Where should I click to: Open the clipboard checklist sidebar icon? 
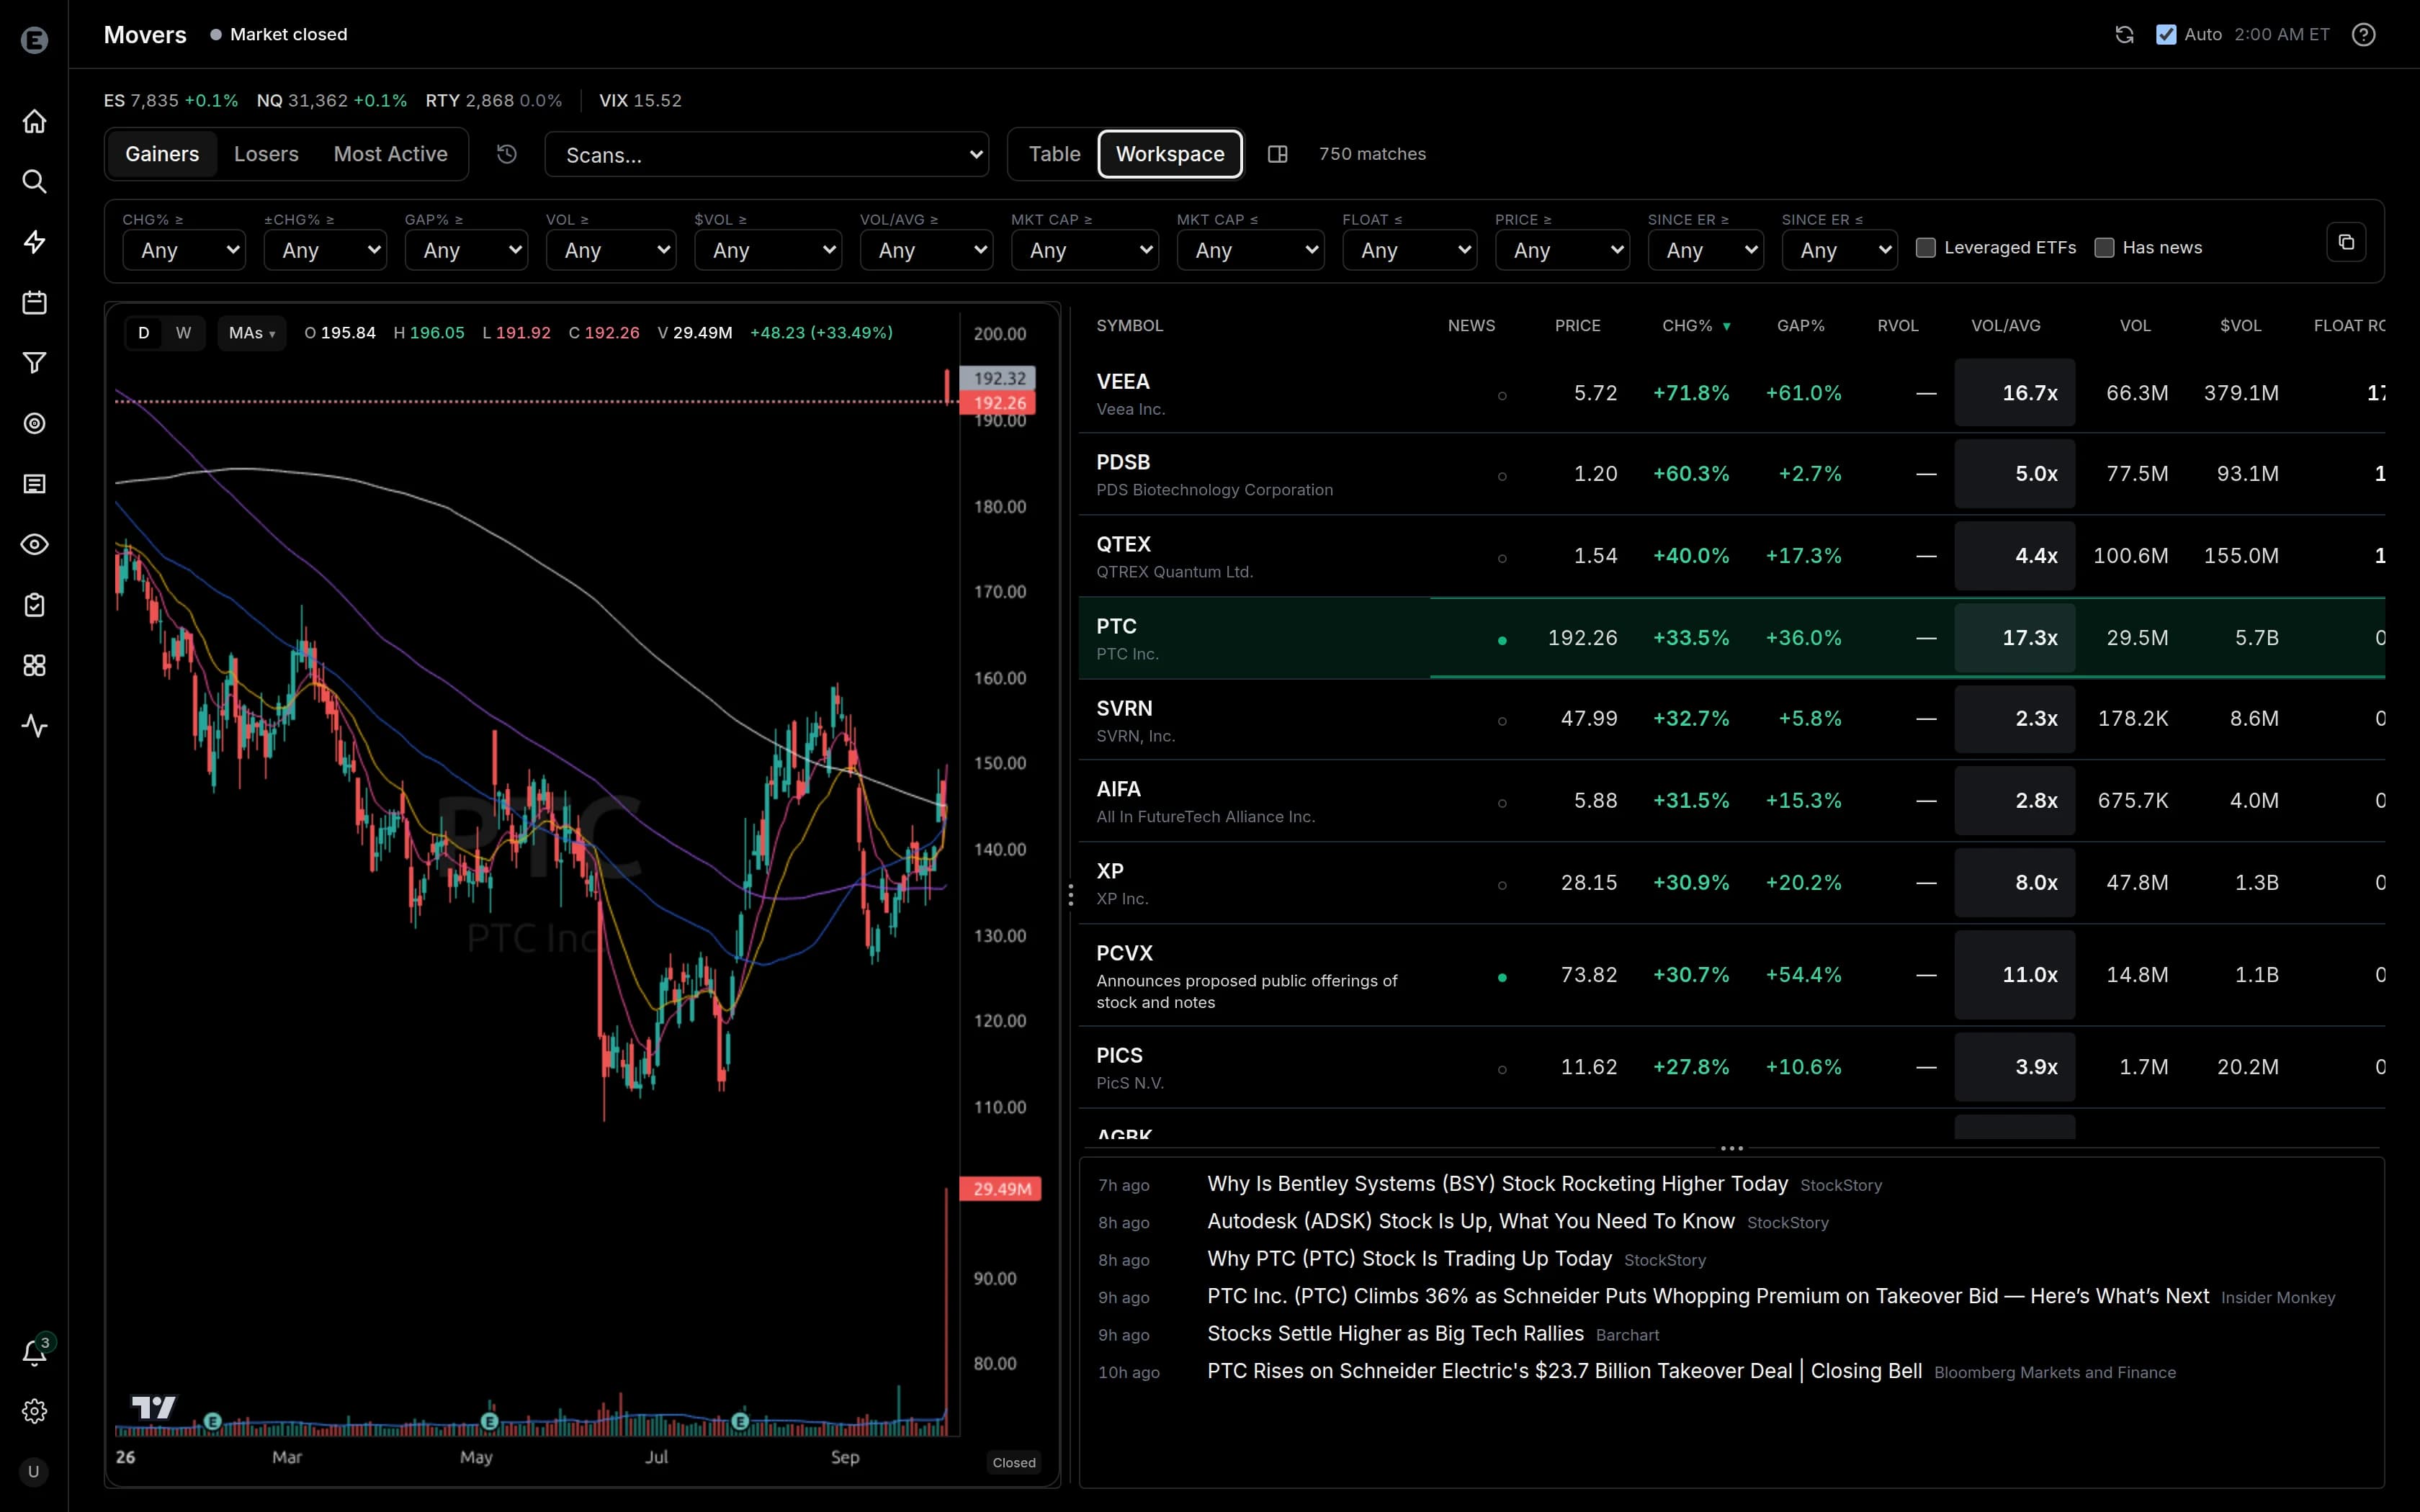[x=34, y=605]
